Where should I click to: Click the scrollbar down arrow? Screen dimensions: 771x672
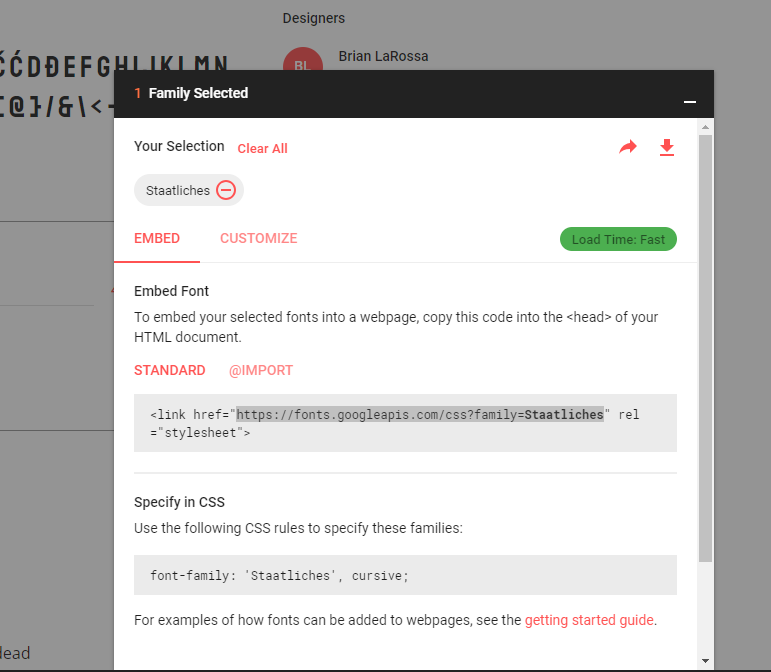click(x=705, y=661)
